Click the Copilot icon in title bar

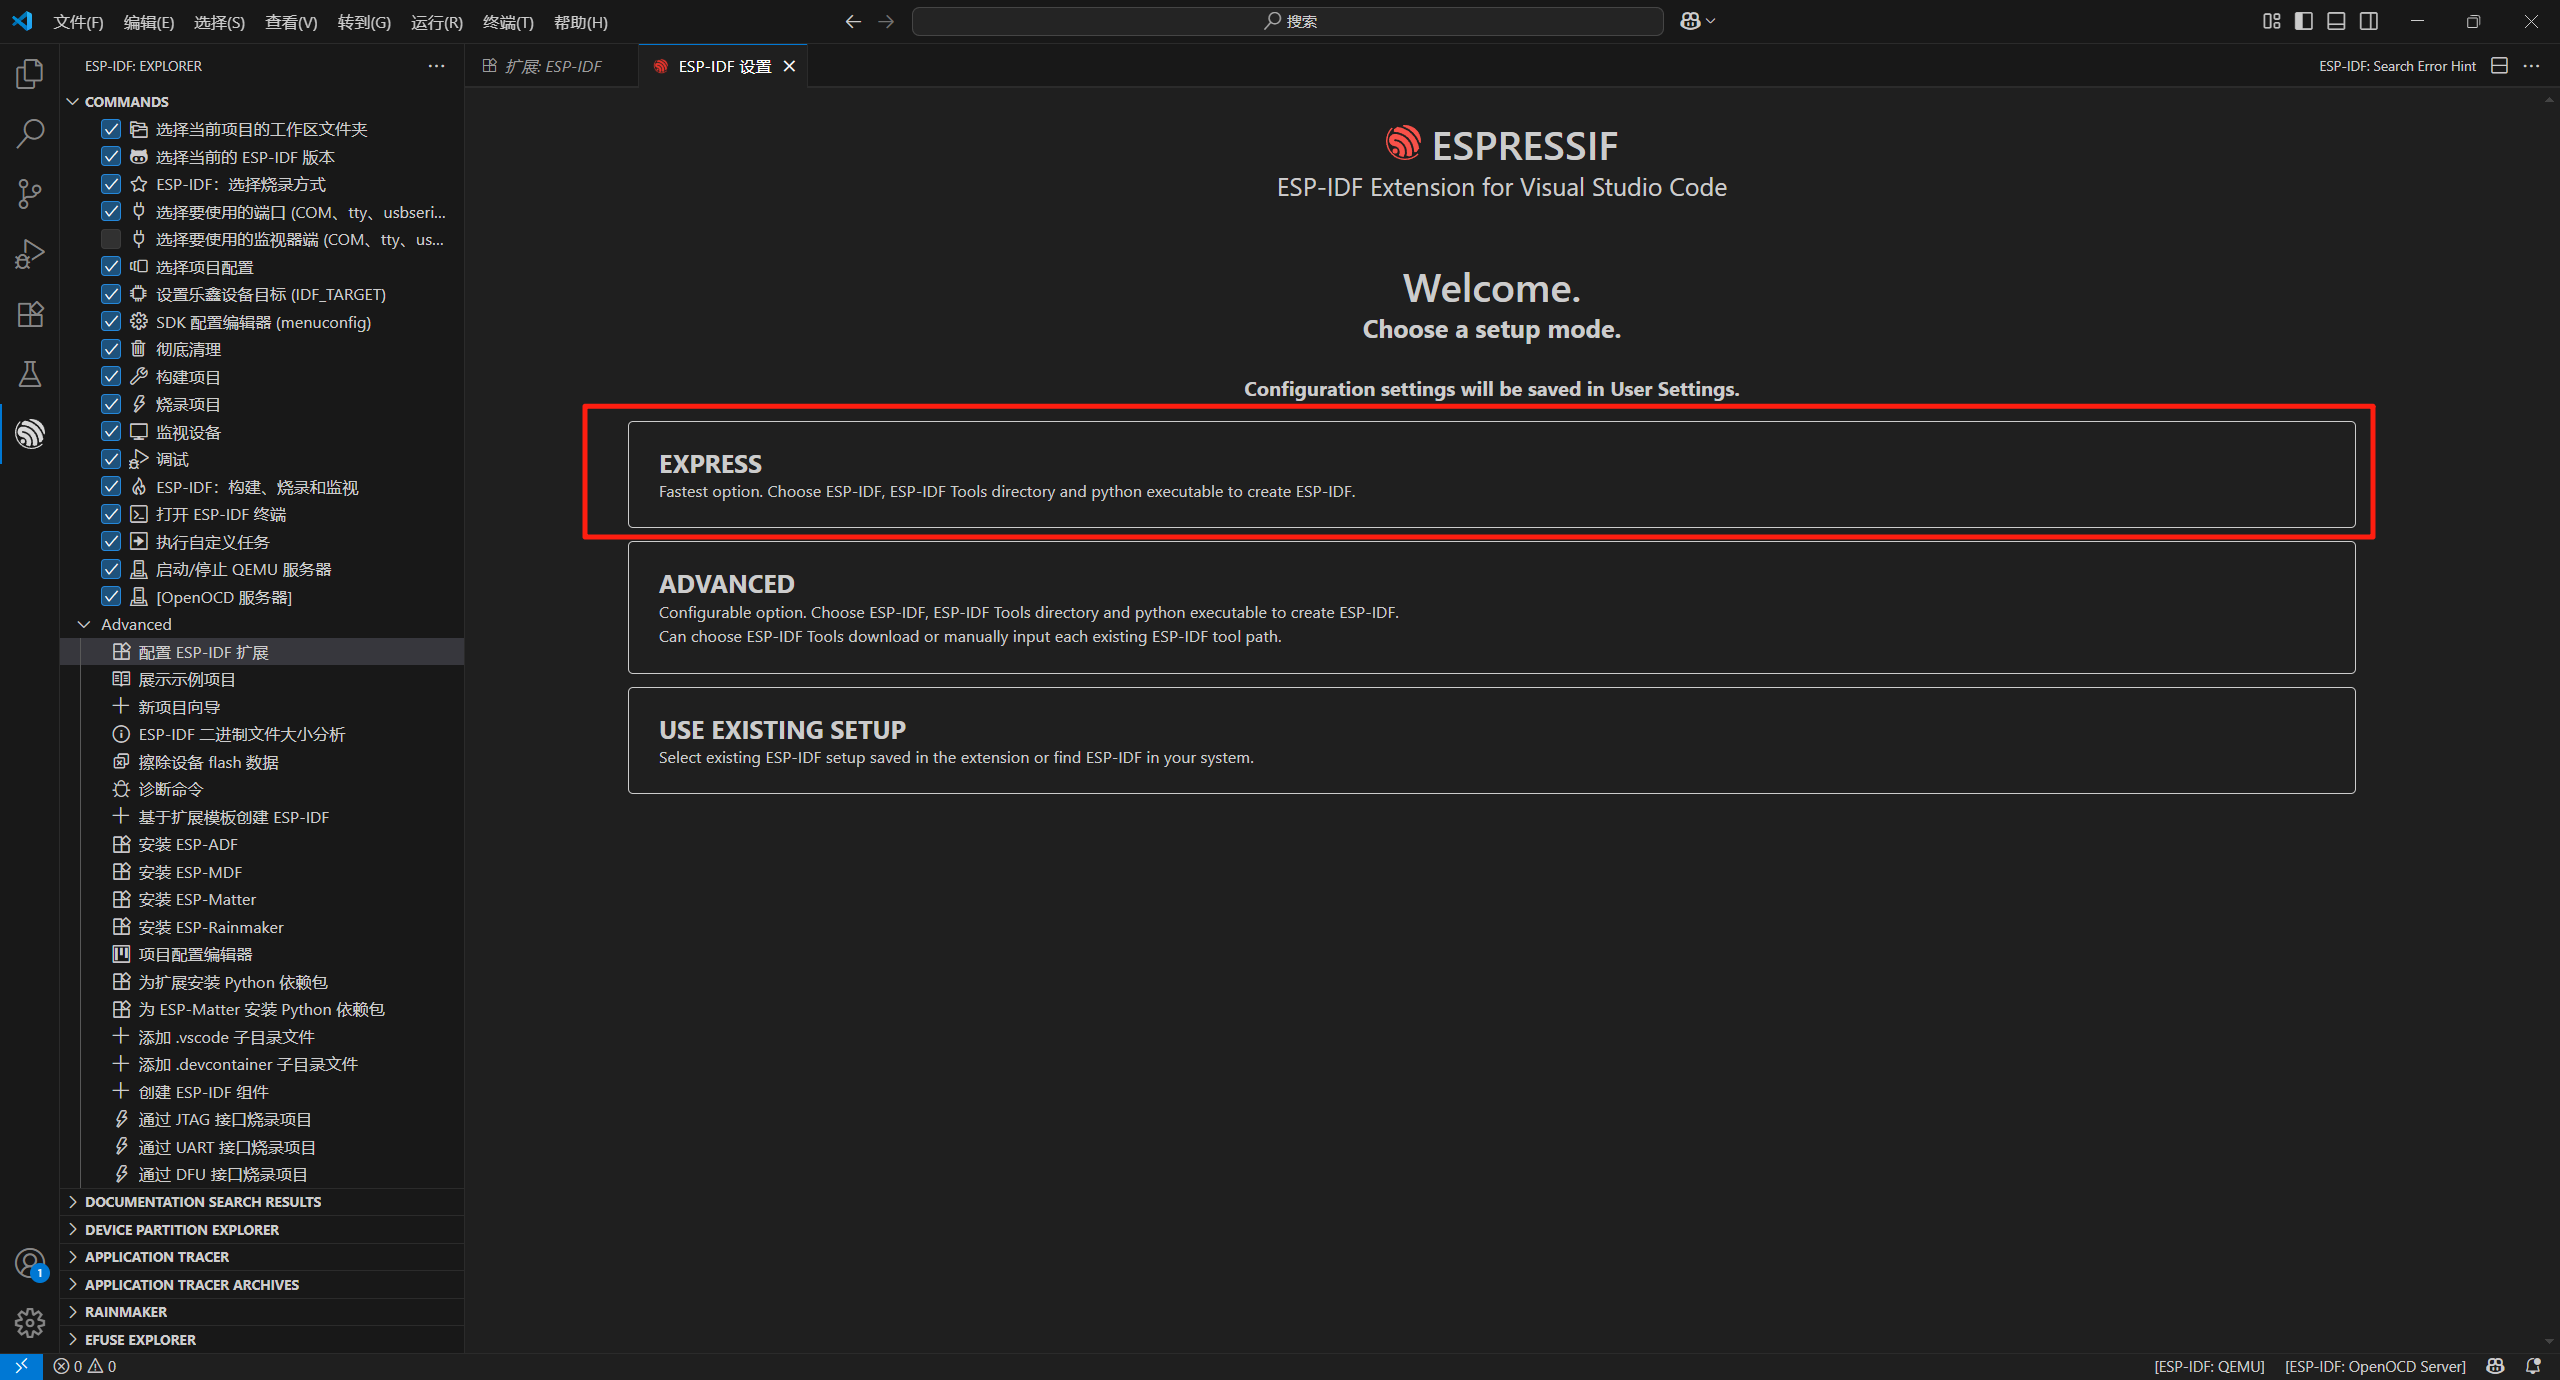coord(1690,21)
